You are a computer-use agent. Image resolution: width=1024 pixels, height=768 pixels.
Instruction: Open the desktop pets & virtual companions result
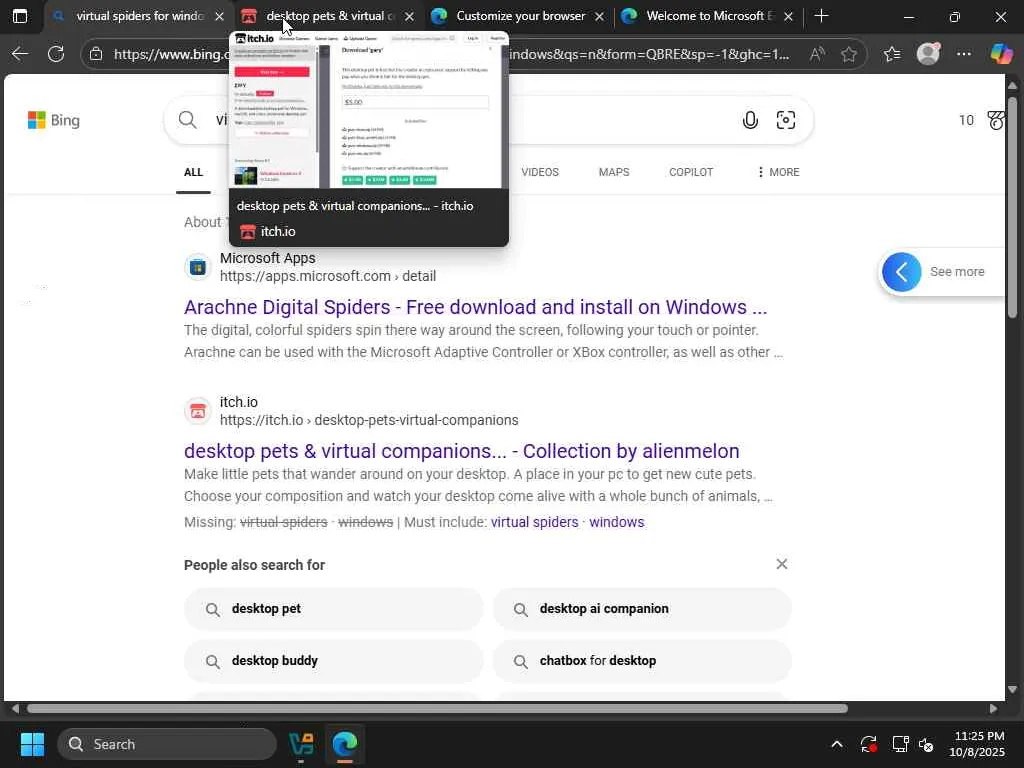[x=462, y=451]
